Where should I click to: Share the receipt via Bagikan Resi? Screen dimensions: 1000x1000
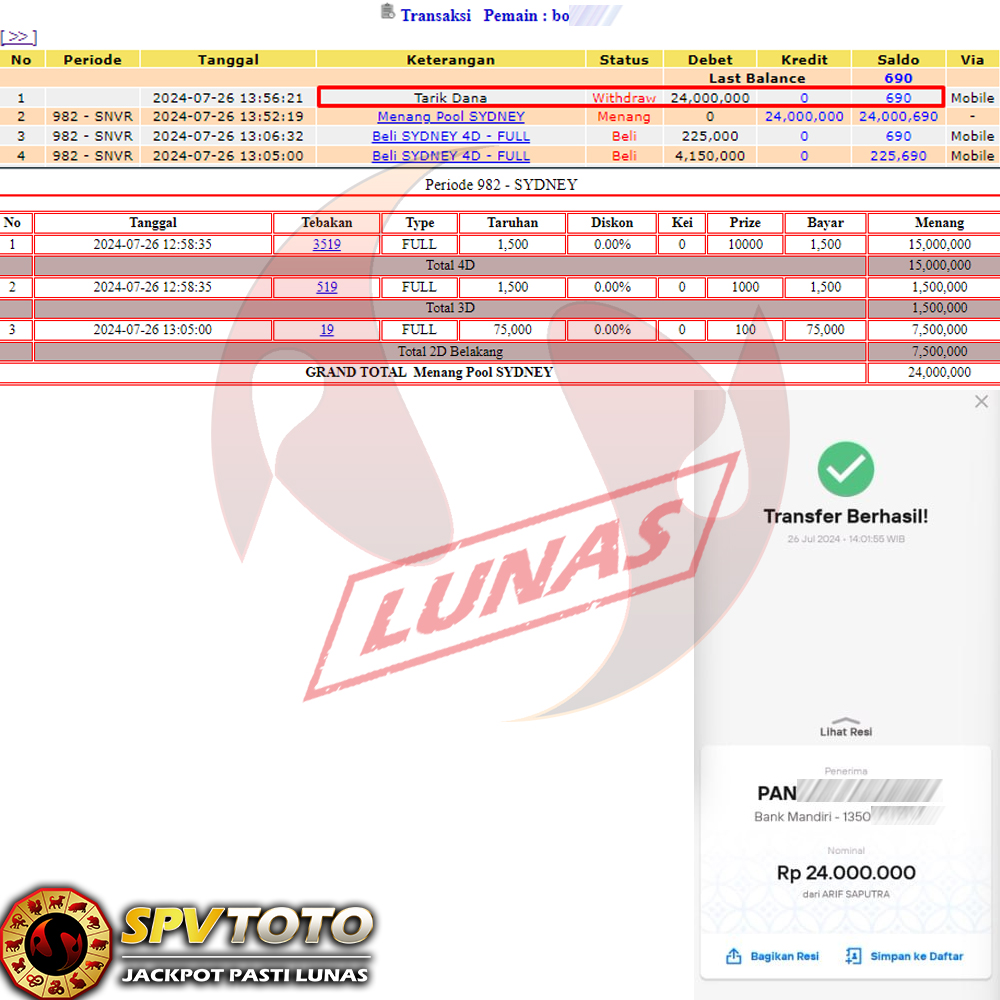[773, 956]
